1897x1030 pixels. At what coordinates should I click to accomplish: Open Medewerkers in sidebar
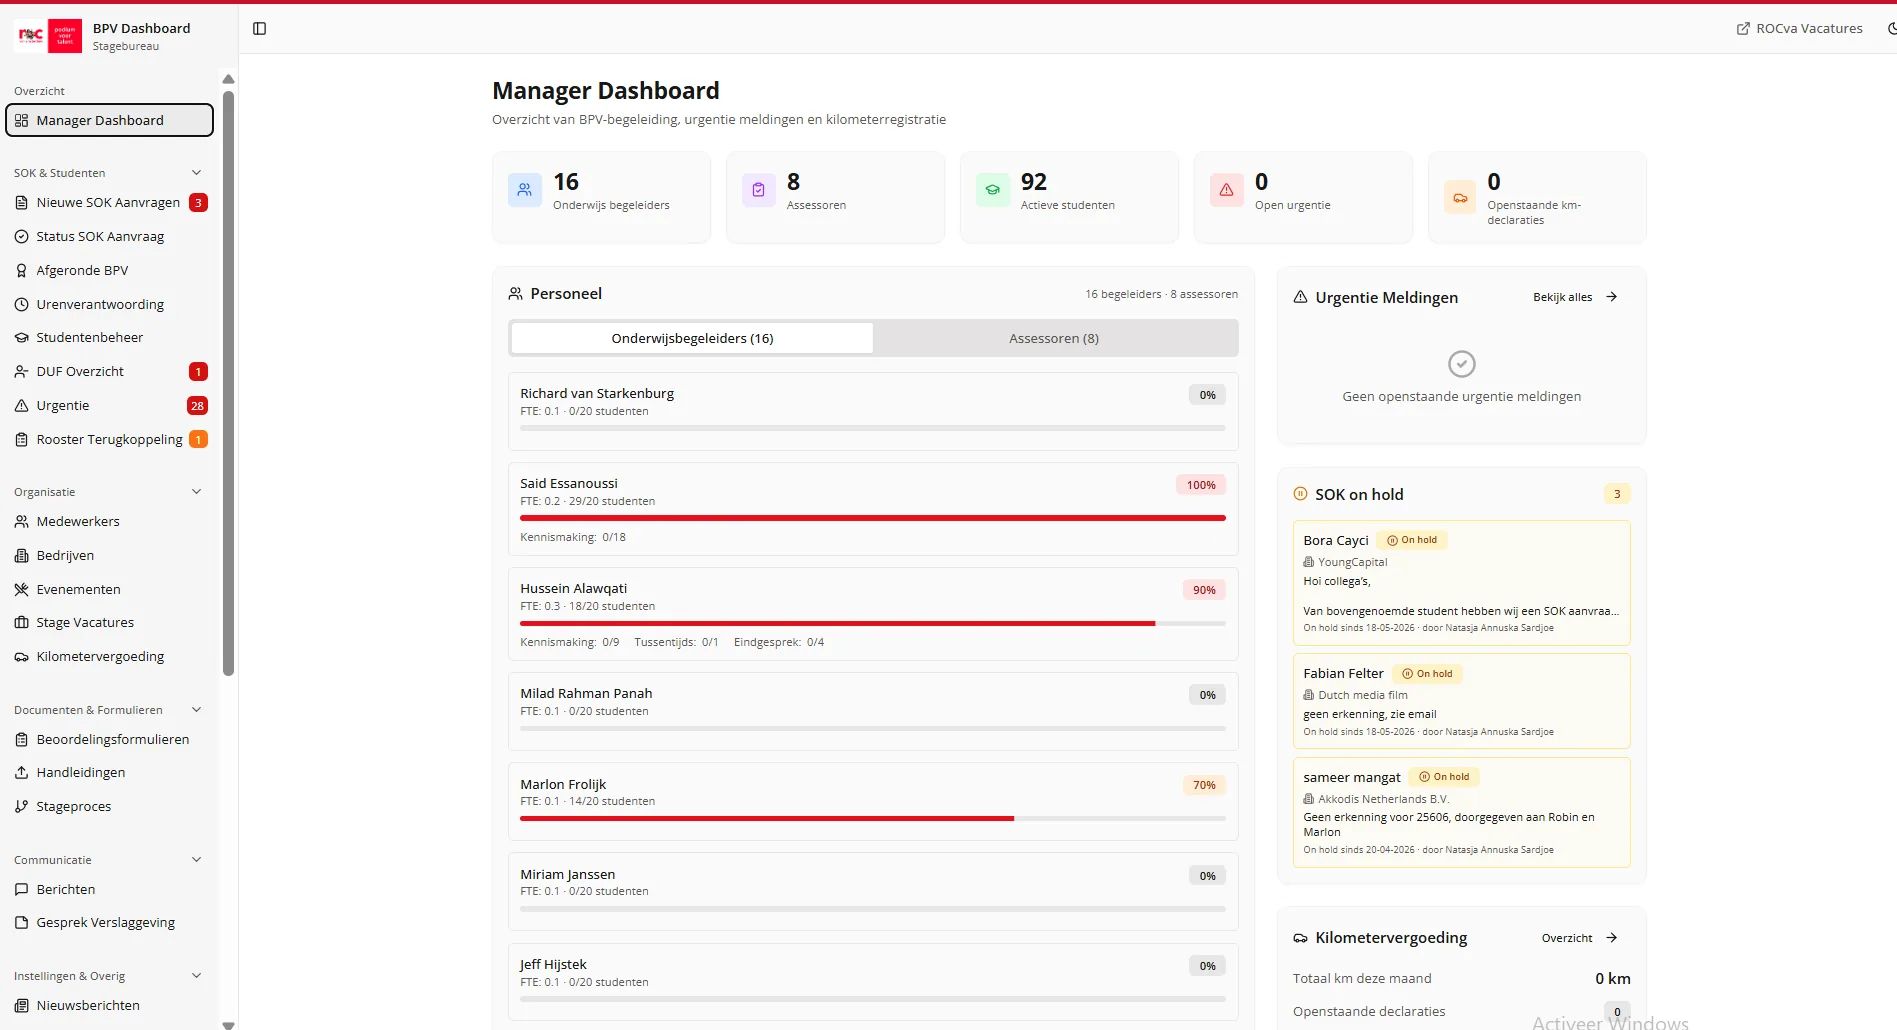click(x=110, y=522)
